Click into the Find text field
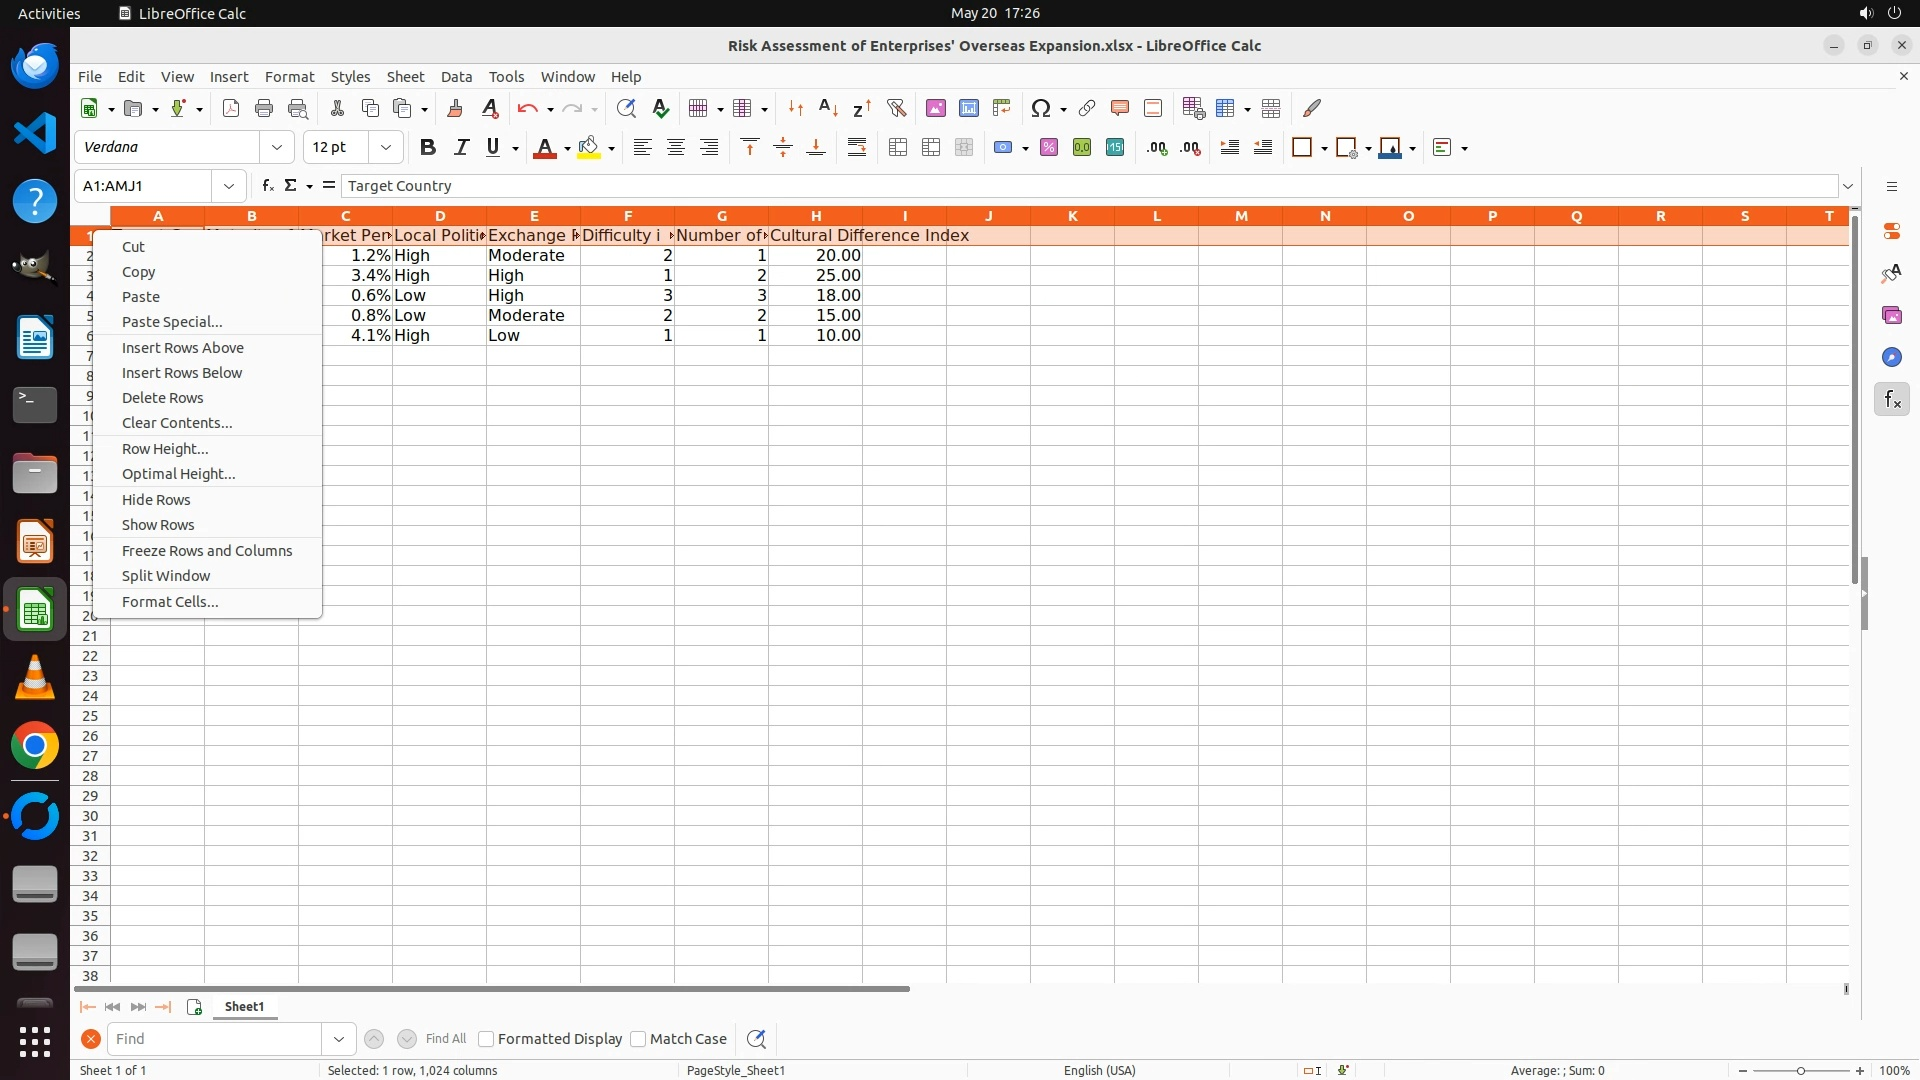 (x=215, y=1039)
